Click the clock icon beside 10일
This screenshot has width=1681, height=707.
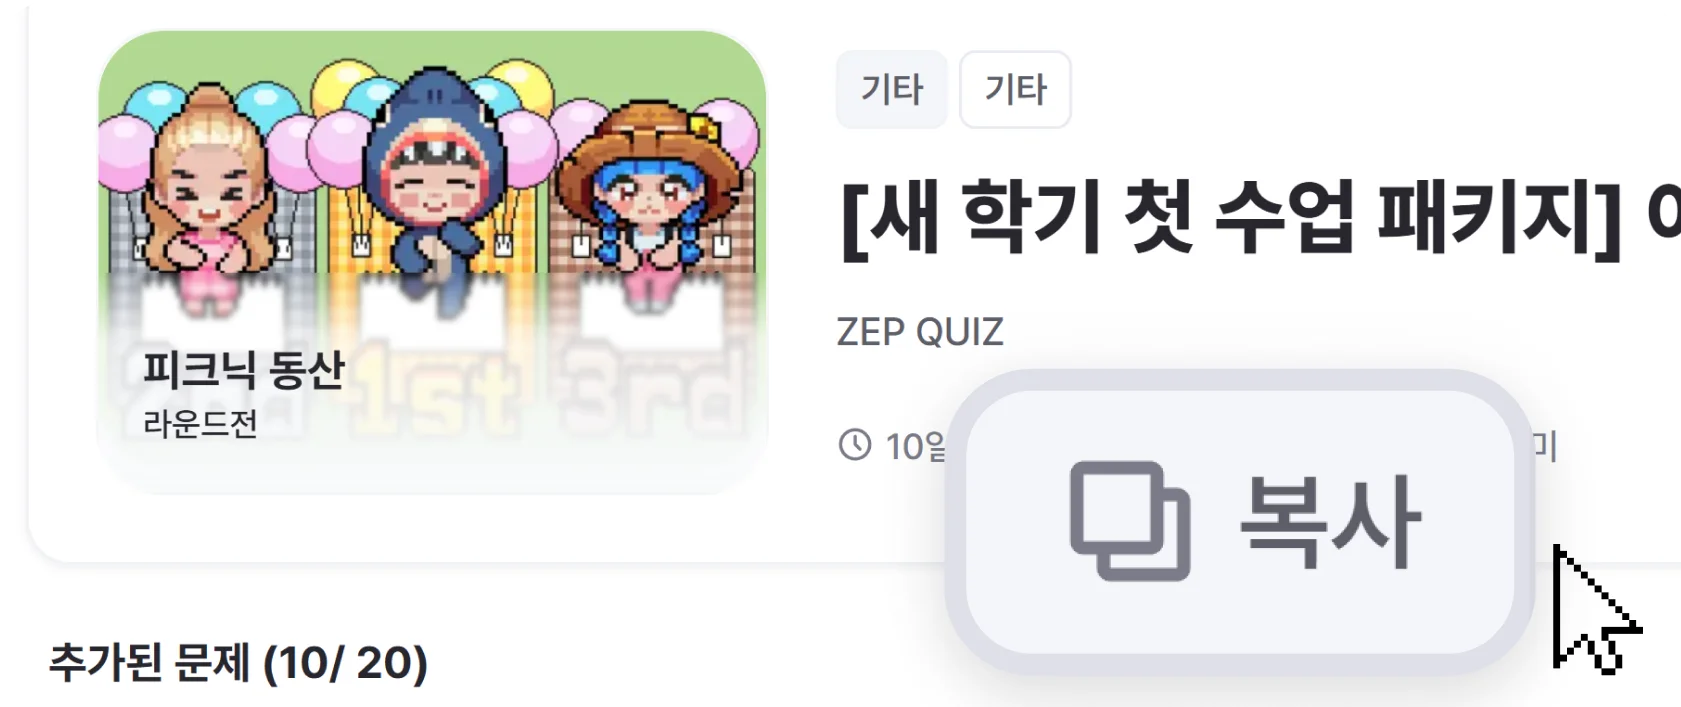tap(855, 445)
